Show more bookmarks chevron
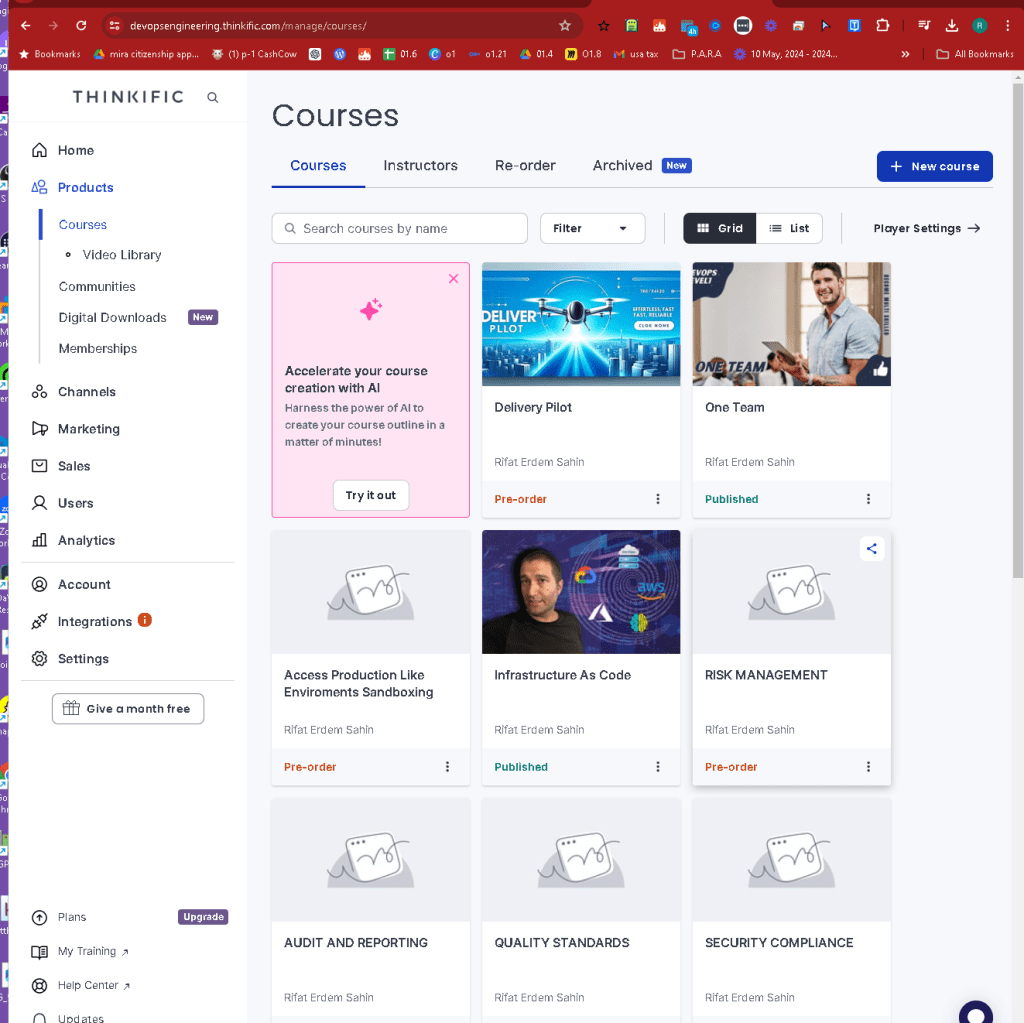 (x=905, y=54)
